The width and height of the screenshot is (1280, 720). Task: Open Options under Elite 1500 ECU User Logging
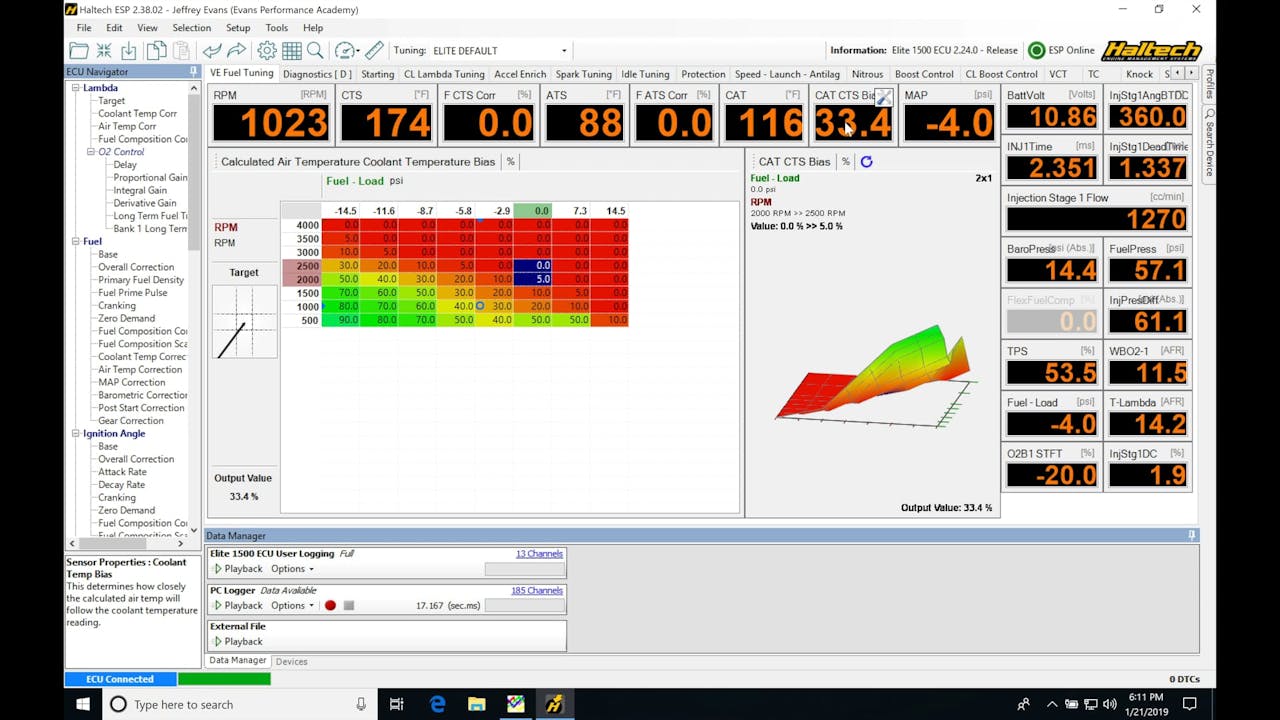coord(289,568)
